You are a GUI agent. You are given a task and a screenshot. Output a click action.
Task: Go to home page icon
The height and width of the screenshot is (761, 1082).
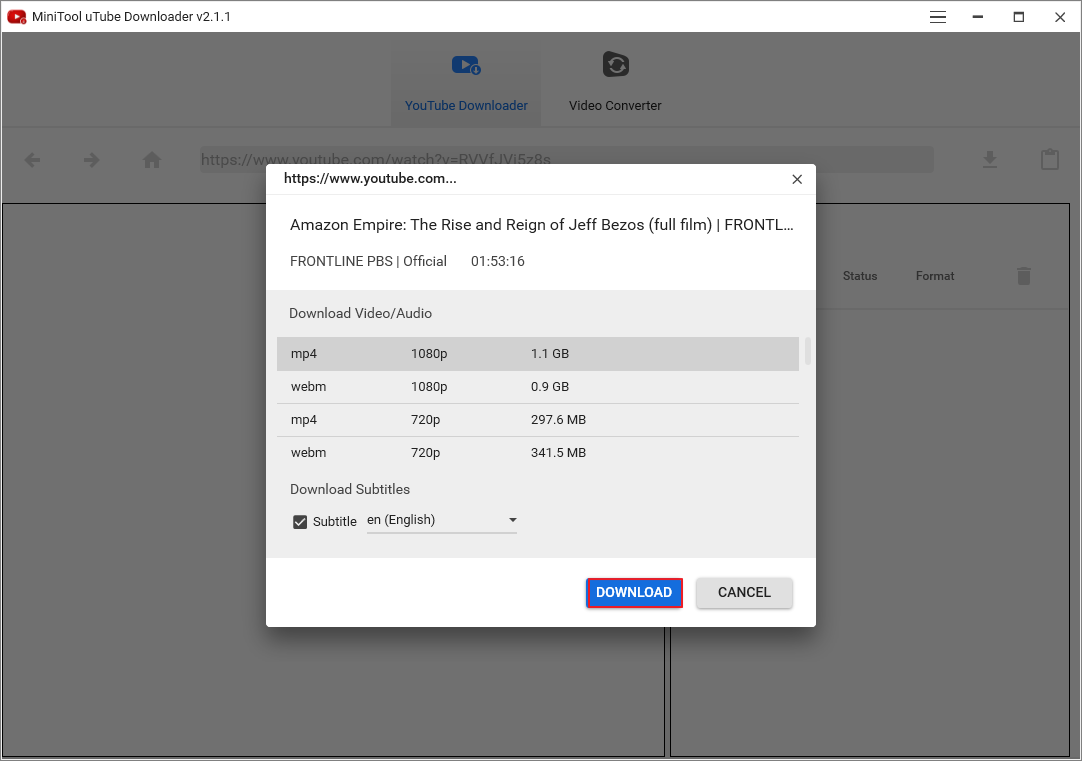click(x=152, y=160)
